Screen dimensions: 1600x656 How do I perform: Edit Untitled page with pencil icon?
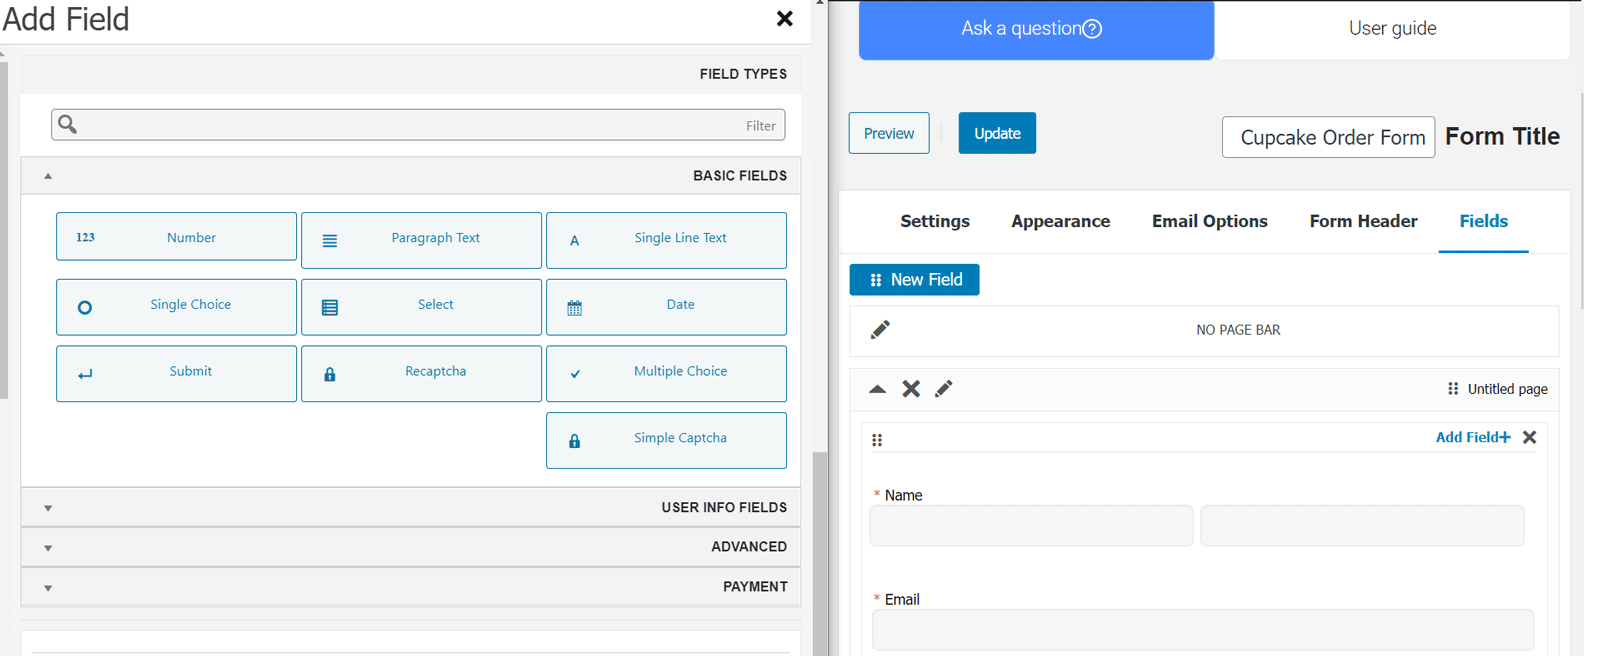pos(943,389)
